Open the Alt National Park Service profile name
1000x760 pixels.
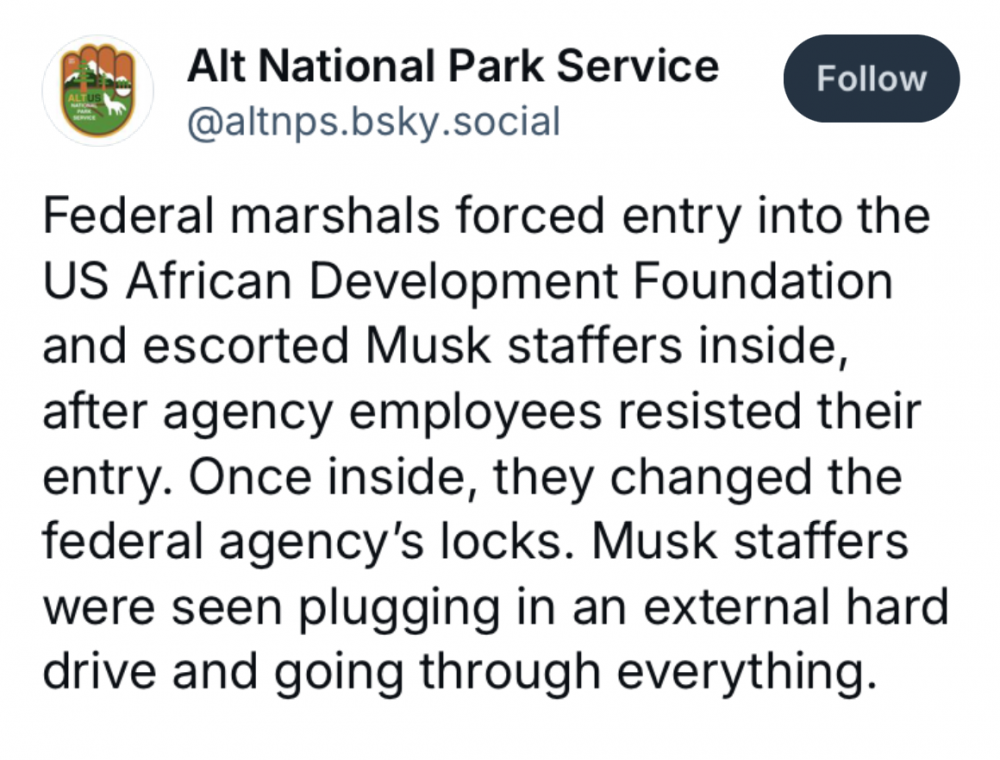coord(452,67)
